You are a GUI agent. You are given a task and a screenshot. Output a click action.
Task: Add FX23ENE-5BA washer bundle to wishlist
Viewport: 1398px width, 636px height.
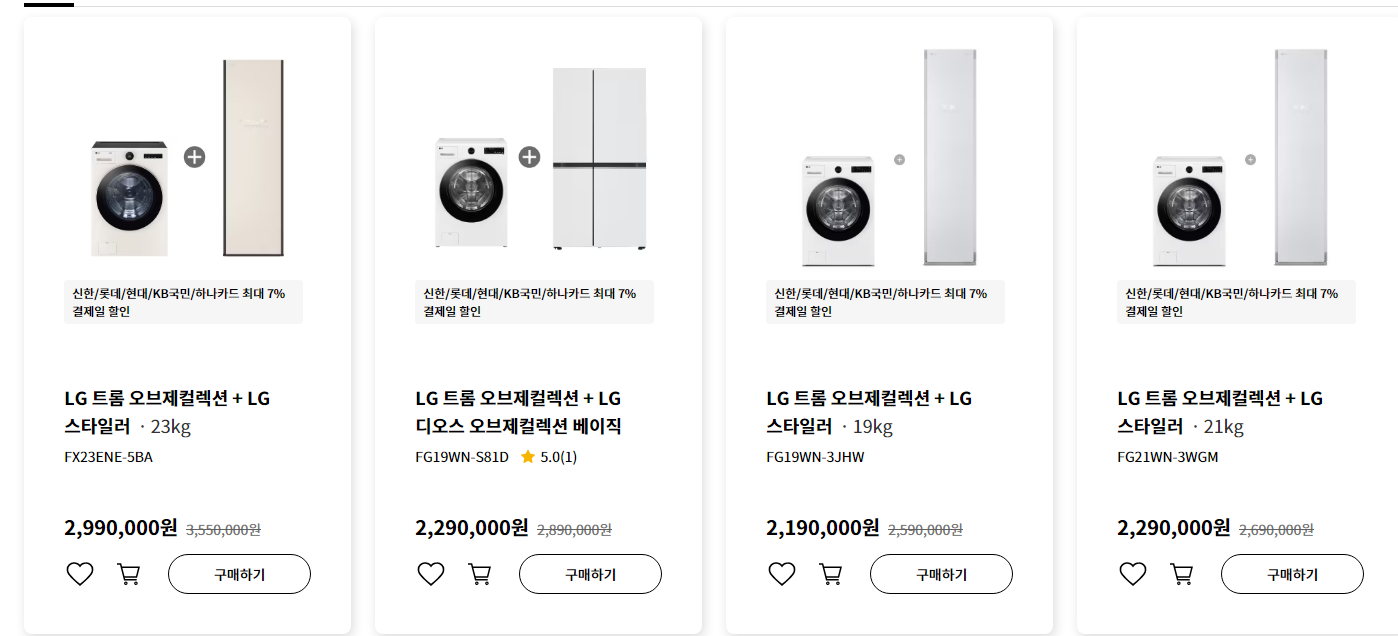(79, 573)
